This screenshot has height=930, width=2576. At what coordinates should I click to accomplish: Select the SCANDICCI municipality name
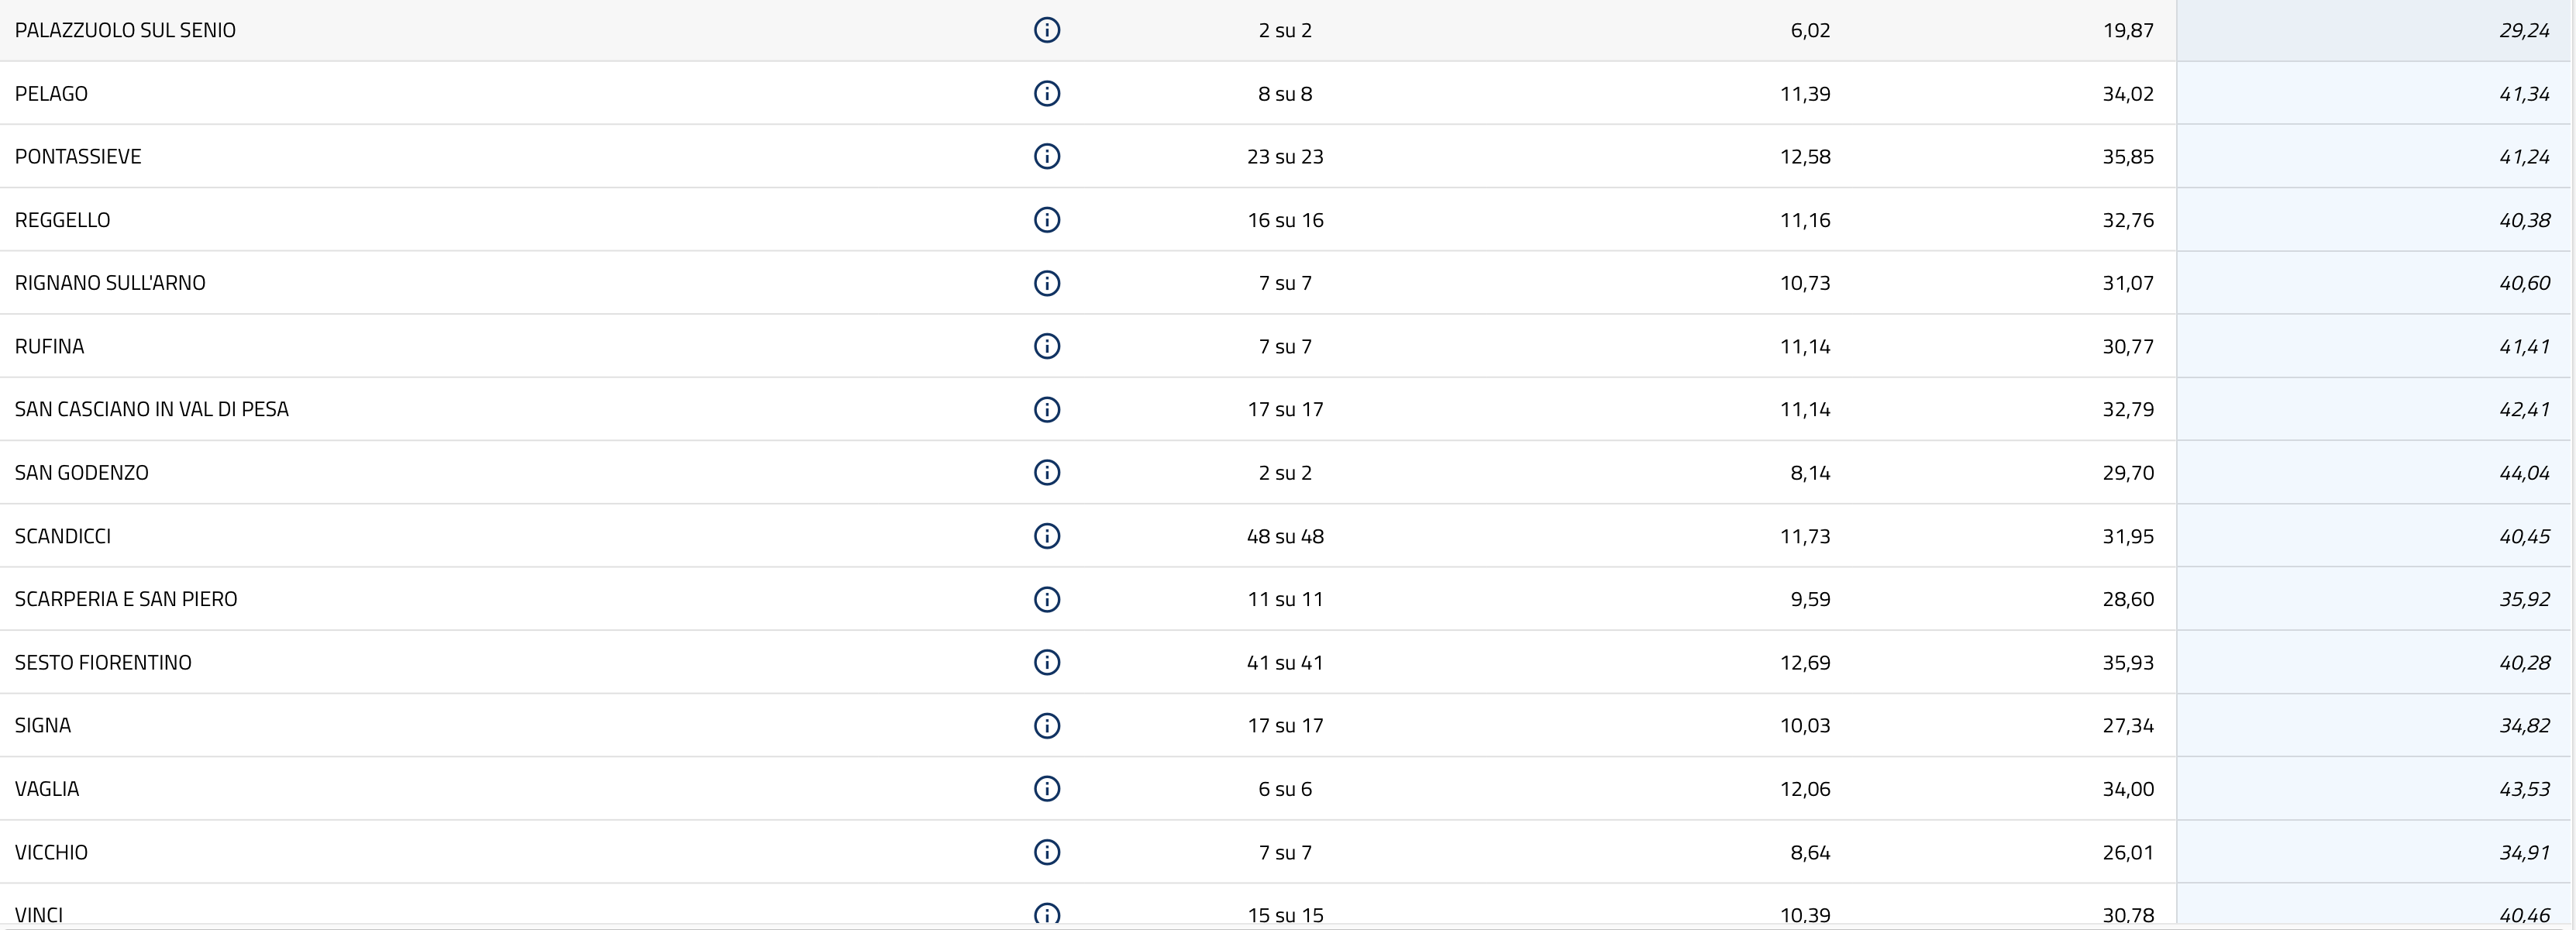pos(63,536)
